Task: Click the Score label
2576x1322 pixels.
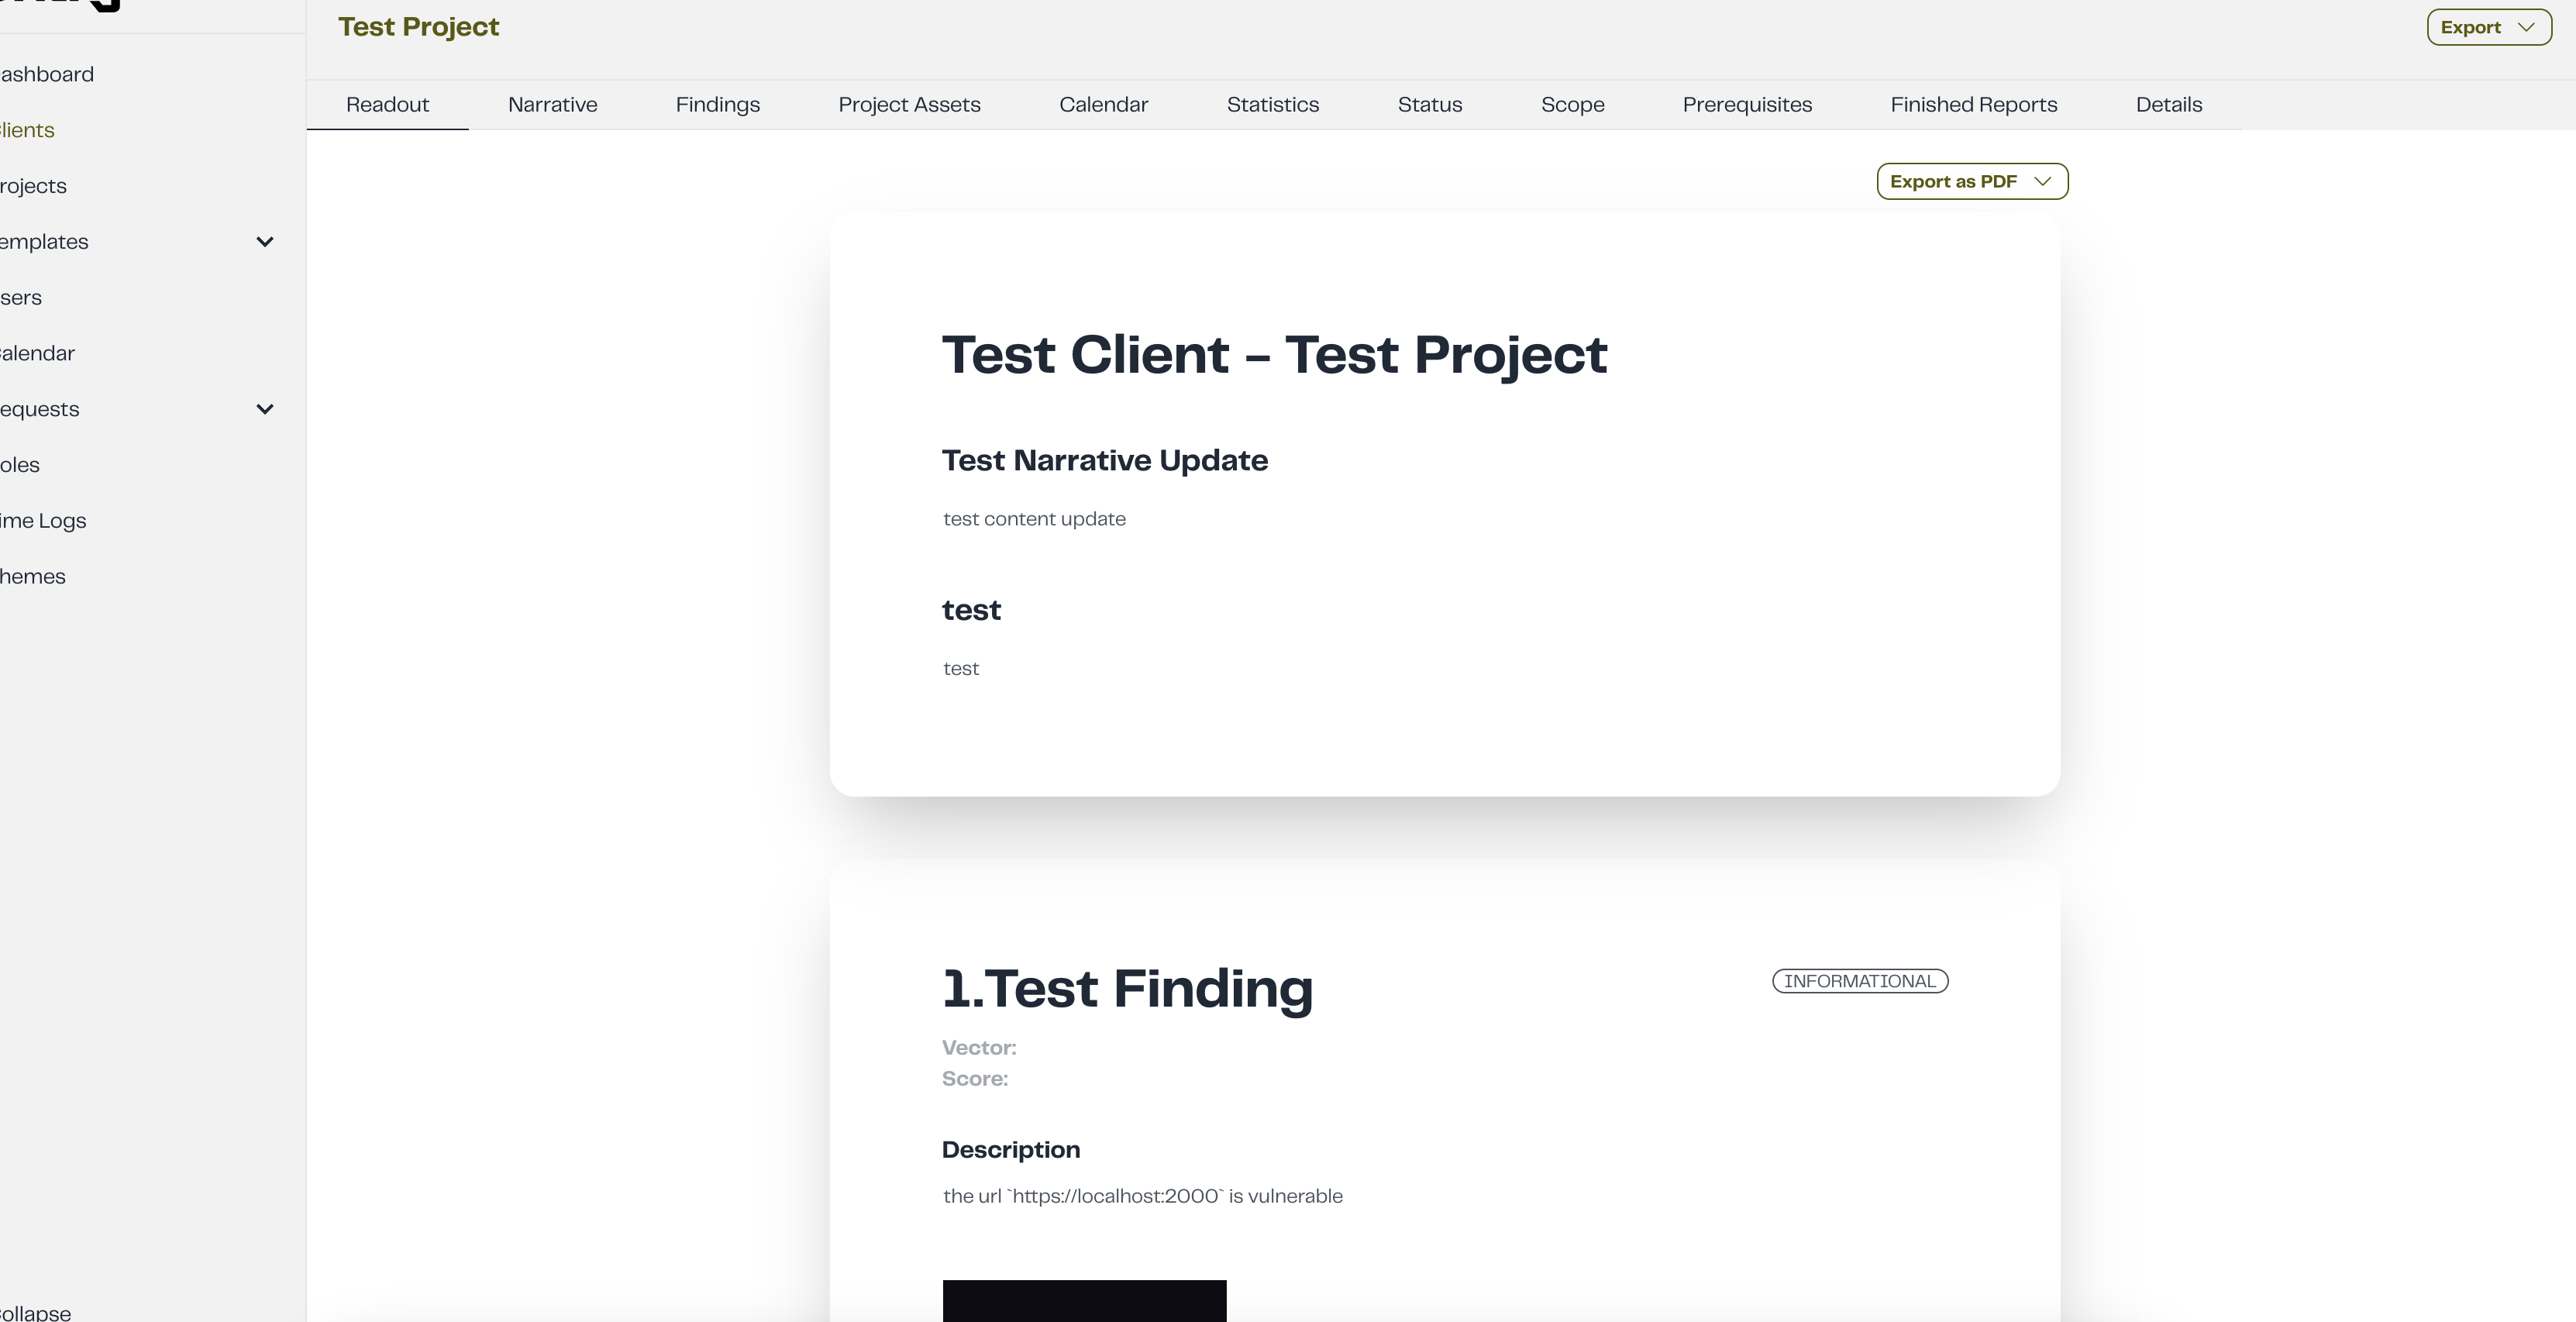Action: 975,1079
